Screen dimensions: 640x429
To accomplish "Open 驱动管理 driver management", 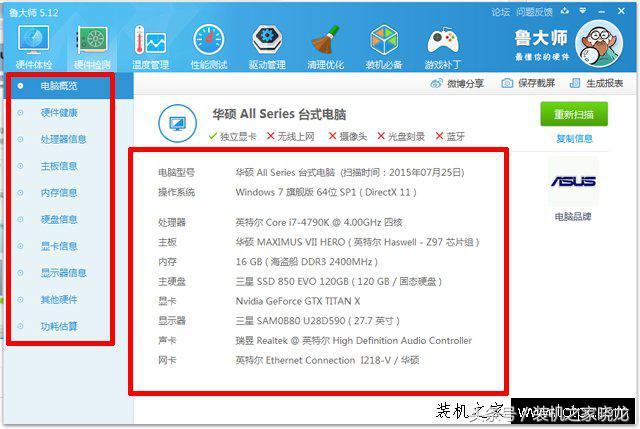I will 267,46.
